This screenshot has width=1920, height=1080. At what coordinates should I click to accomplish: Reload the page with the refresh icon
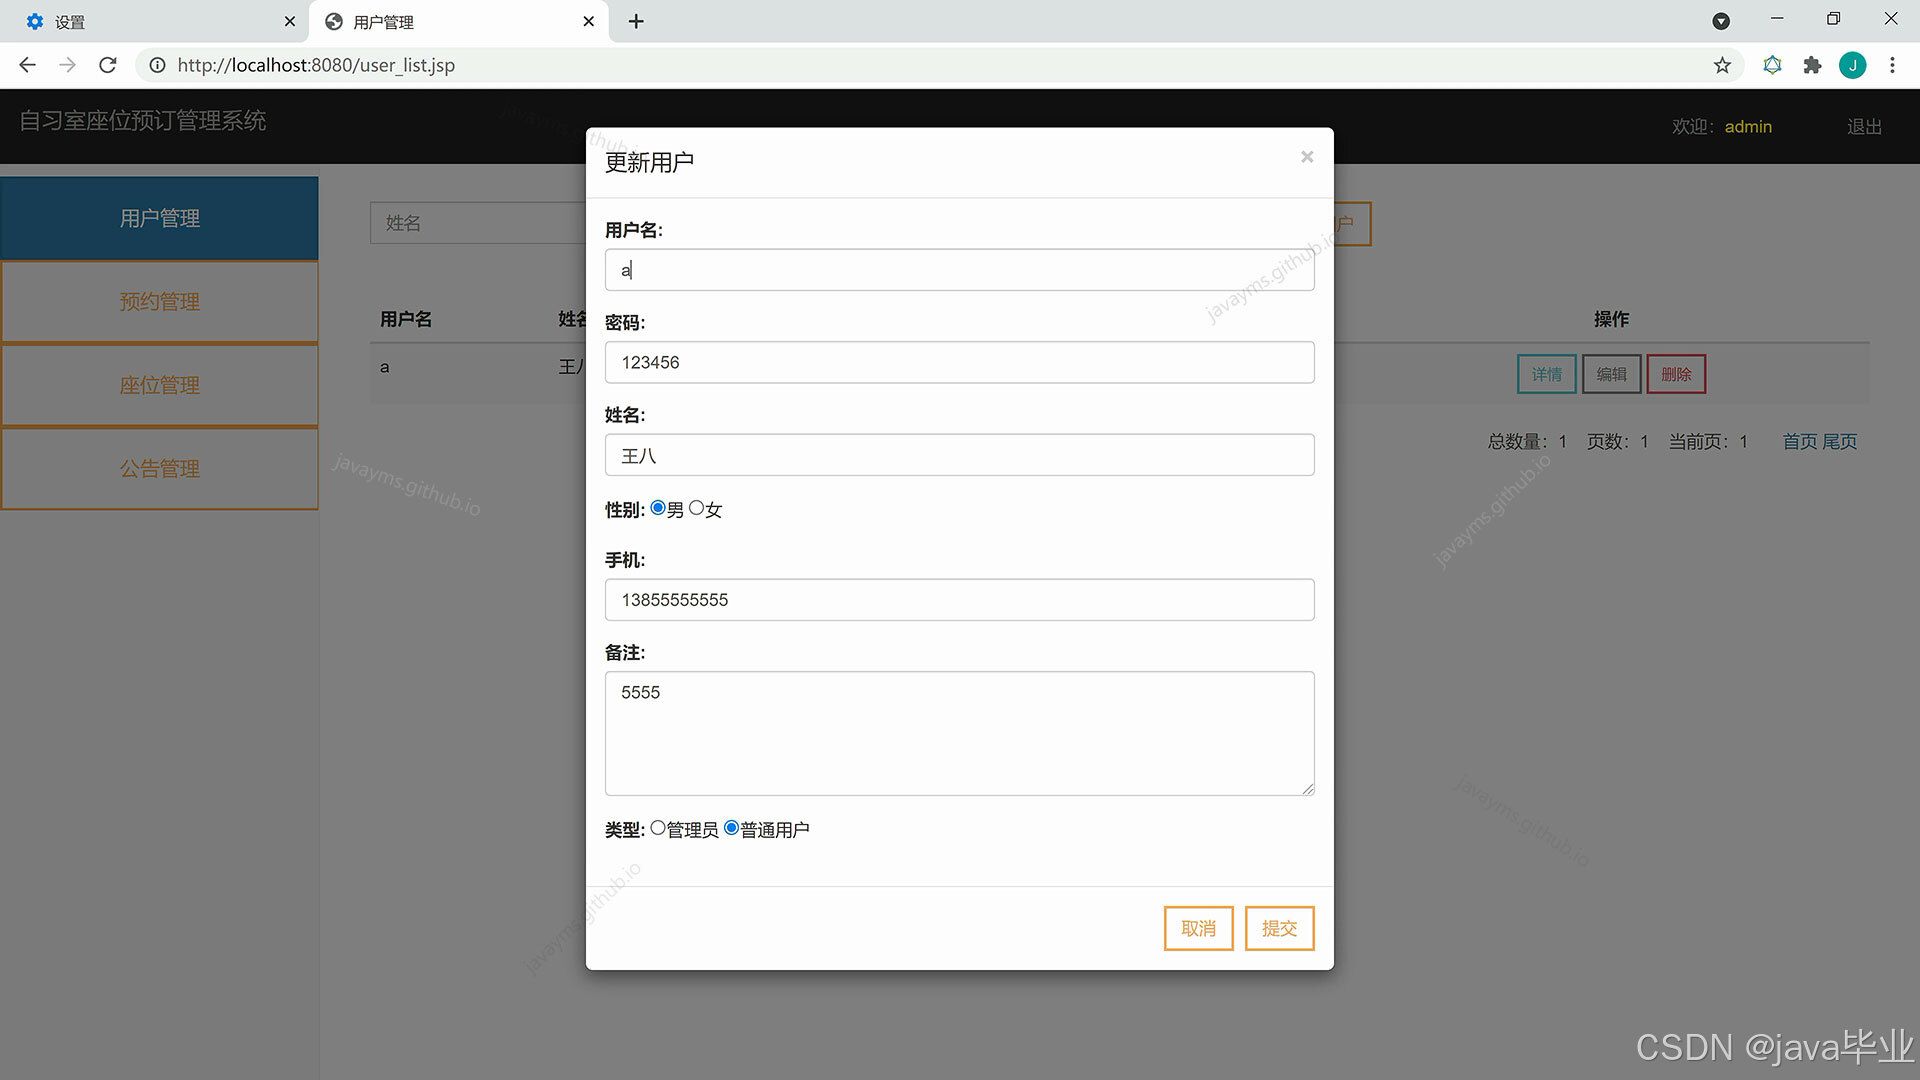[x=108, y=65]
